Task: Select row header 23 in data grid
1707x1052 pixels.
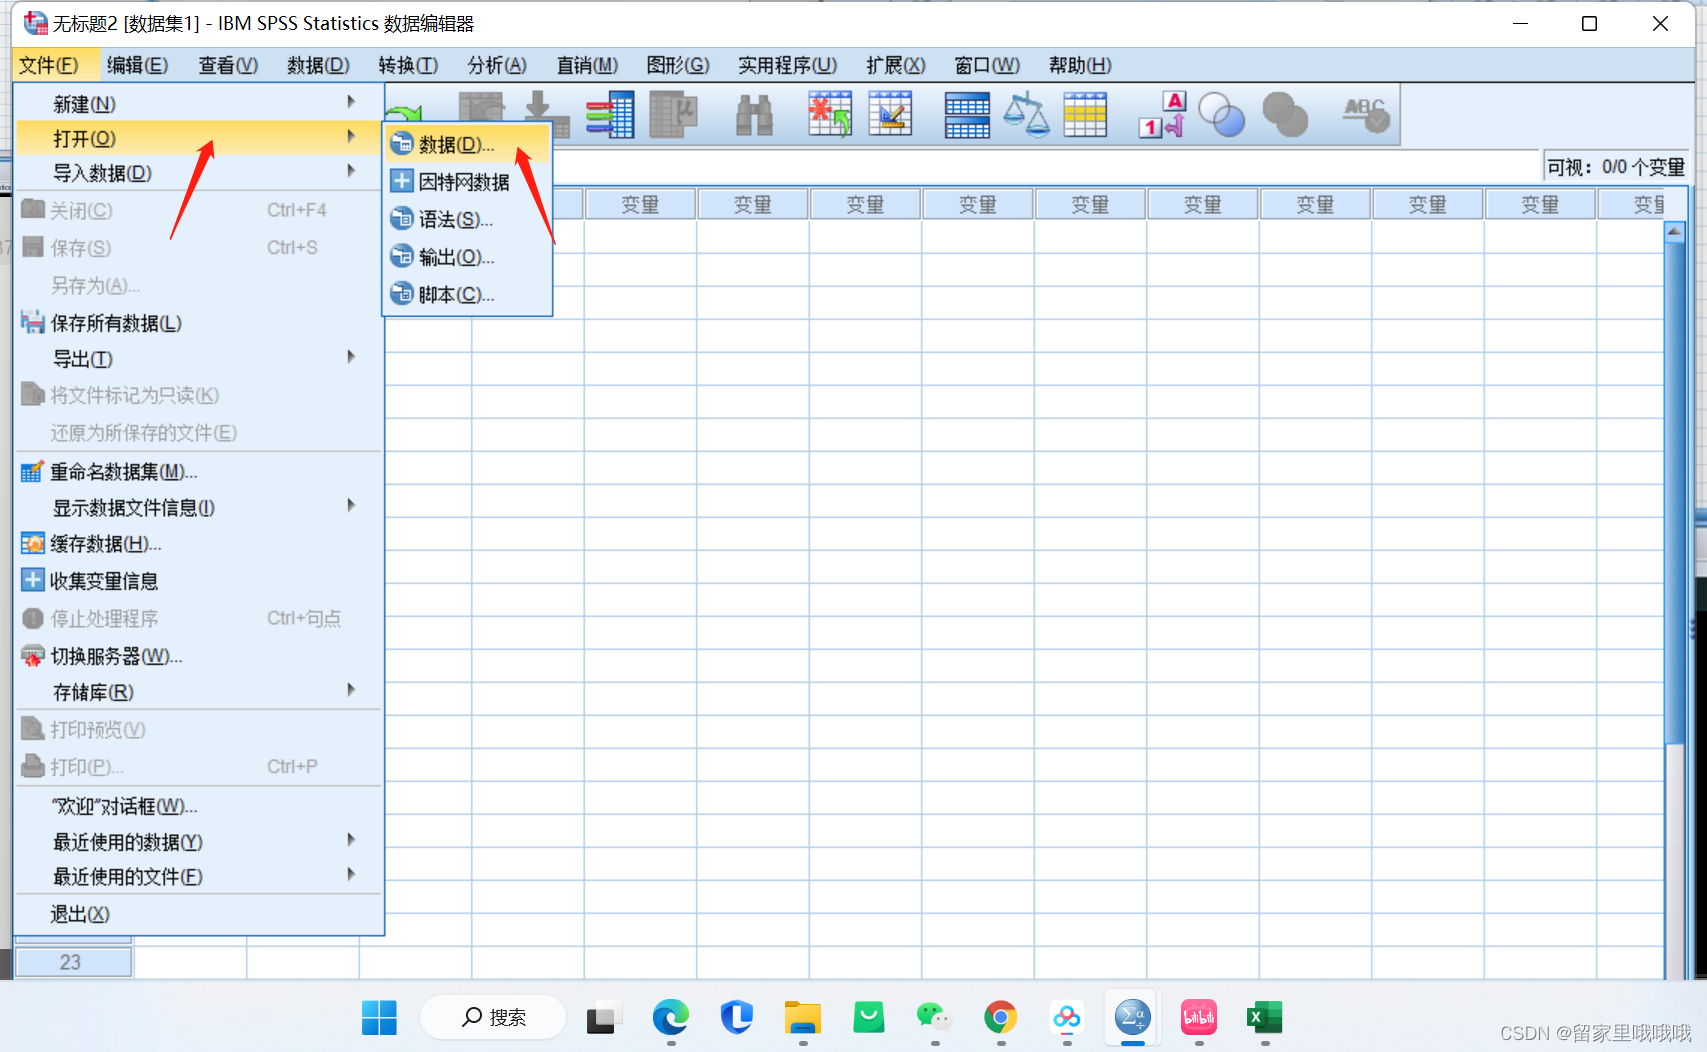Action: 74,962
